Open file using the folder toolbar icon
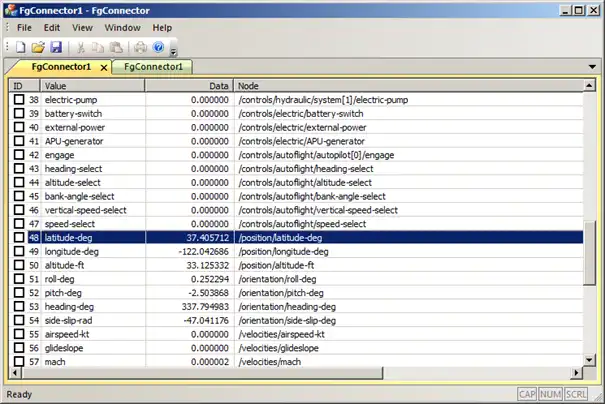The width and height of the screenshot is (605, 404). [x=38, y=47]
